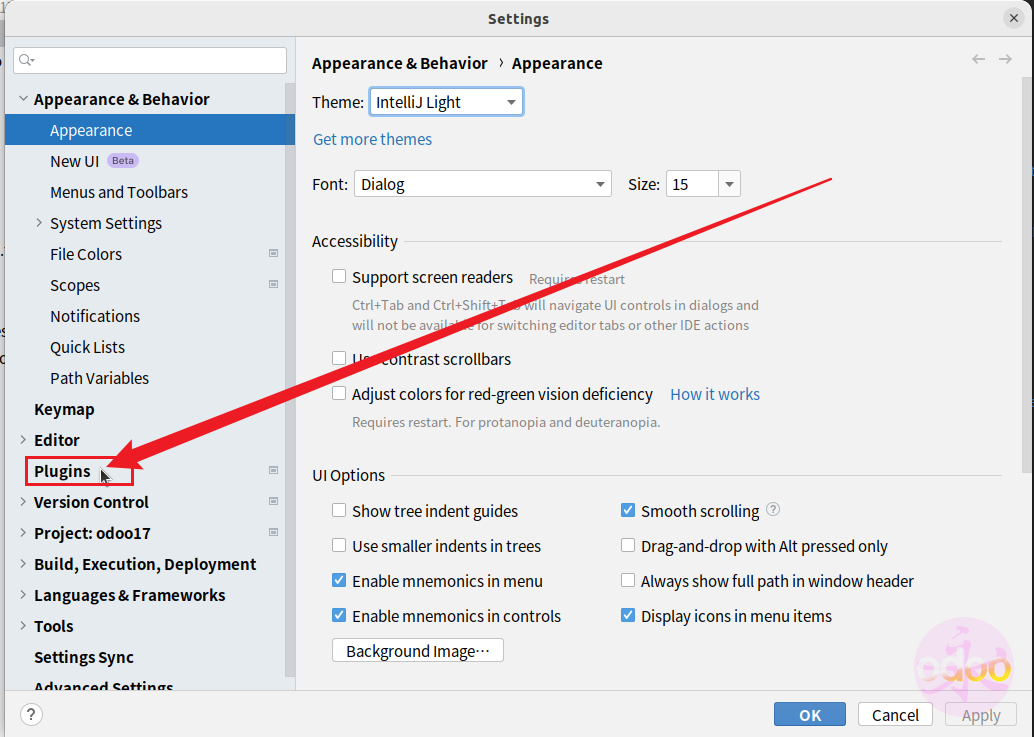This screenshot has width=1034, height=737.
Task: Collapse the Appearance & Behavior section
Action: 23,99
